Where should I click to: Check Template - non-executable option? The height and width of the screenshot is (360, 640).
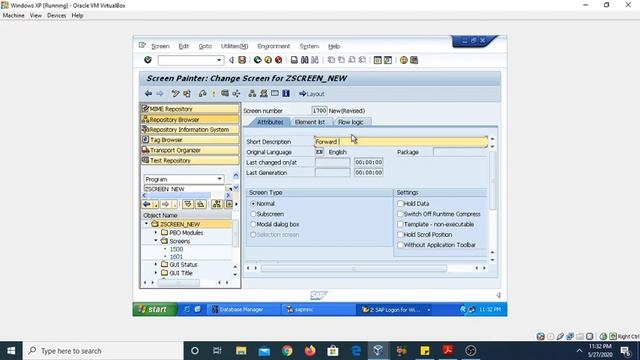[x=400, y=224]
